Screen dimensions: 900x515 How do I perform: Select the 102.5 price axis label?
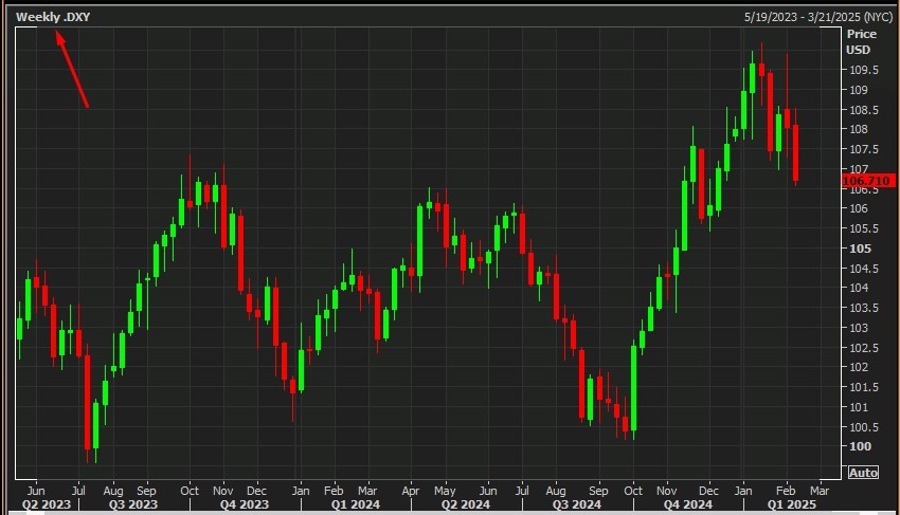[x=863, y=348]
